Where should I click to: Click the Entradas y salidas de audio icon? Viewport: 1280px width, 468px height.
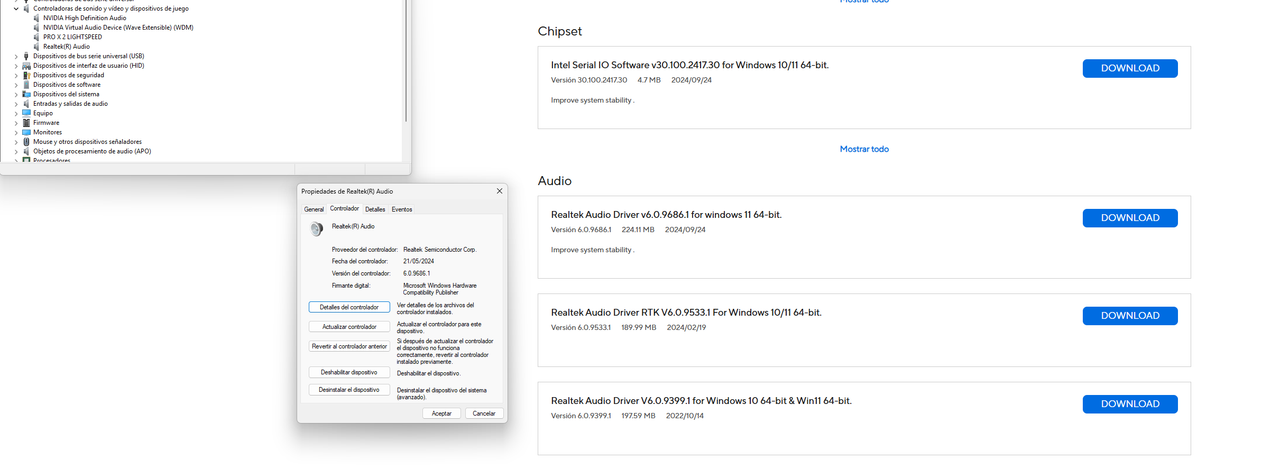tap(26, 104)
